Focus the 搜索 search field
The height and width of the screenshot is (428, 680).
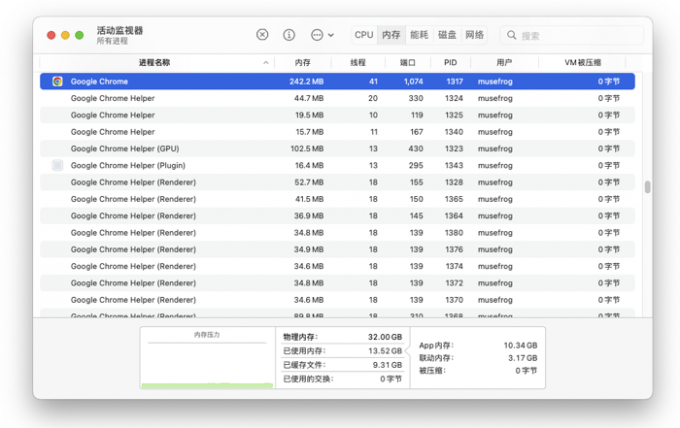click(x=572, y=35)
